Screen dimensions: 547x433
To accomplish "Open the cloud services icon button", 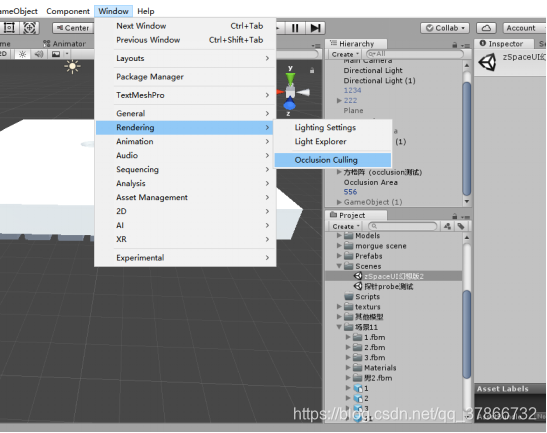I will point(486,28).
